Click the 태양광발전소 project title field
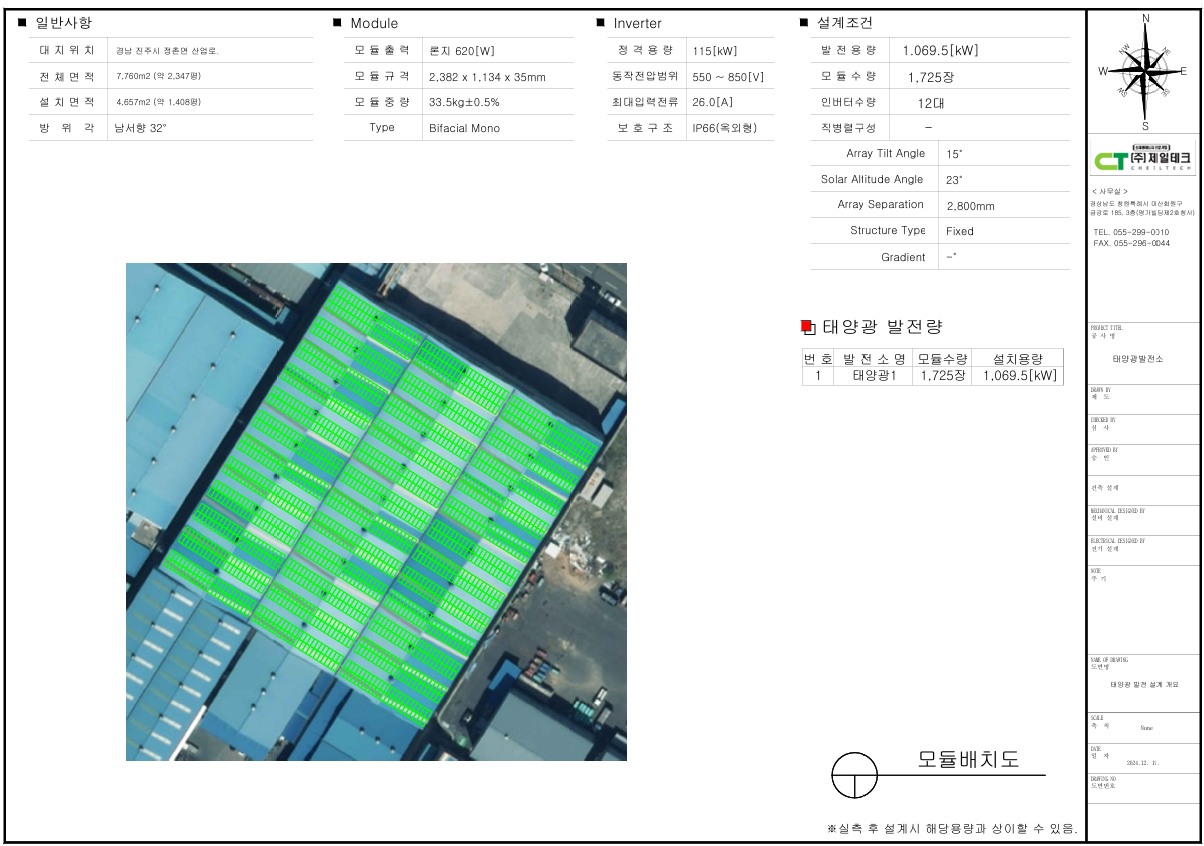This screenshot has width=1204, height=846. (x=1138, y=358)
